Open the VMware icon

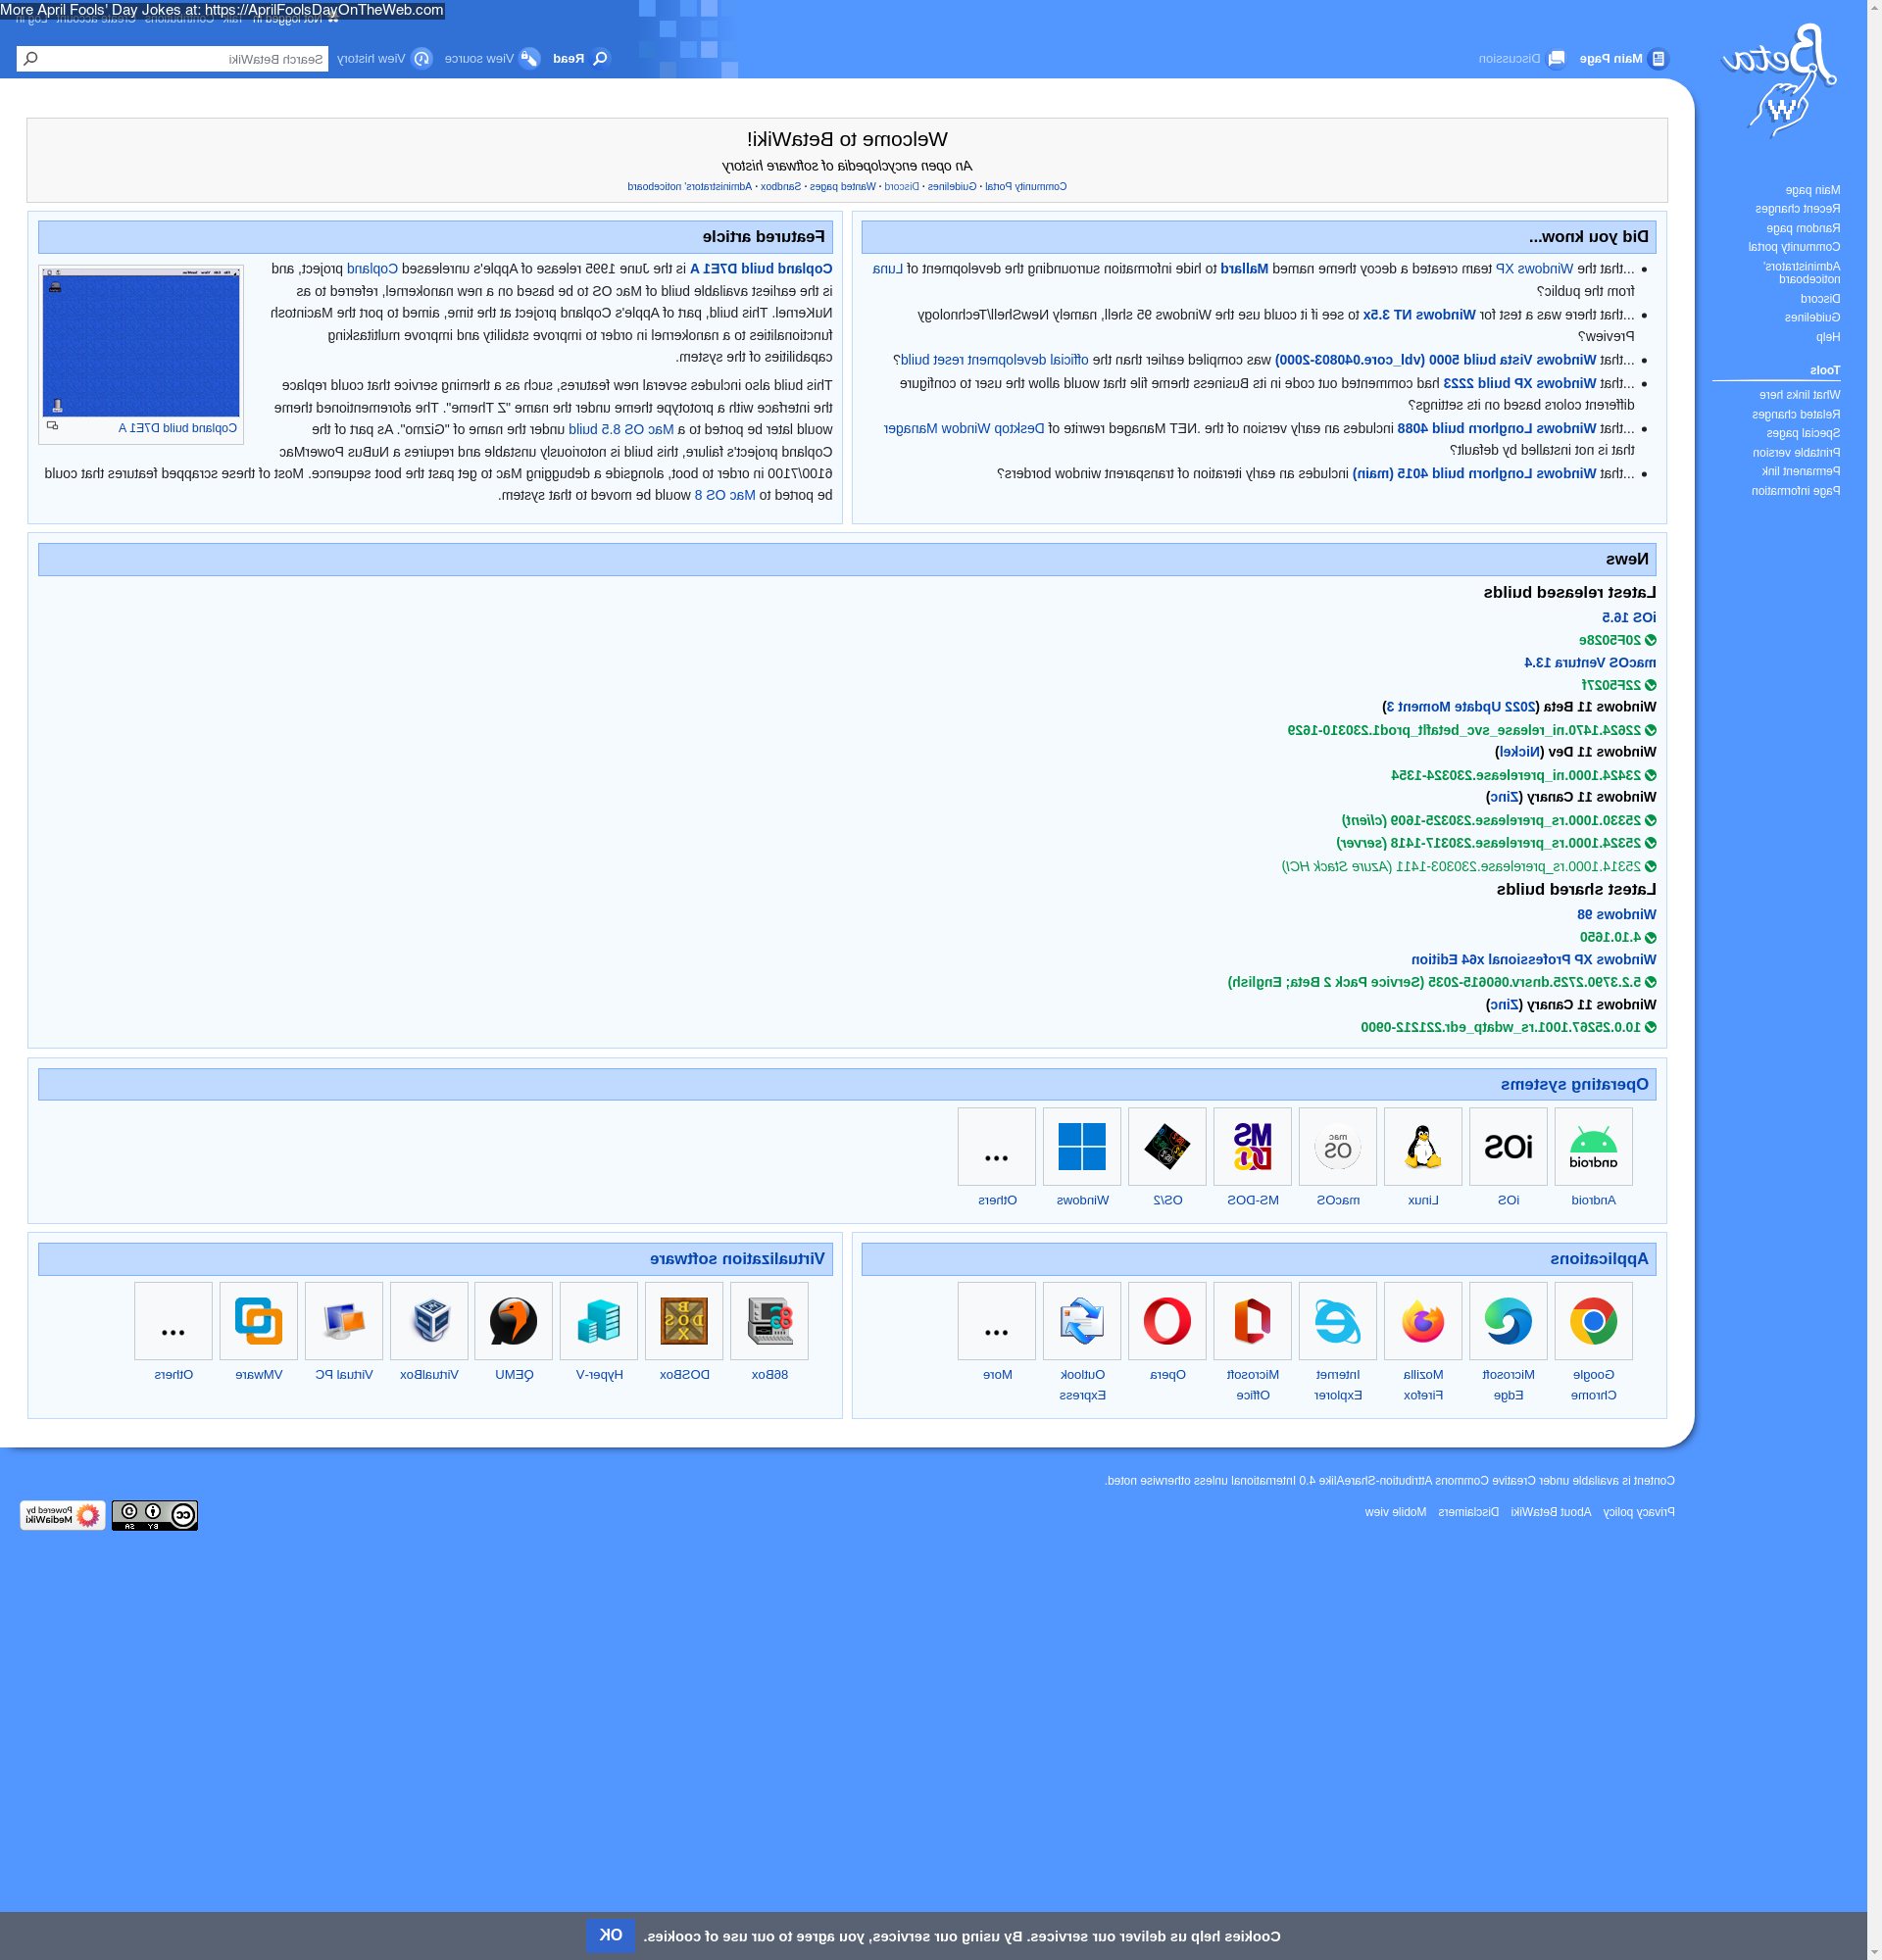258,1321
